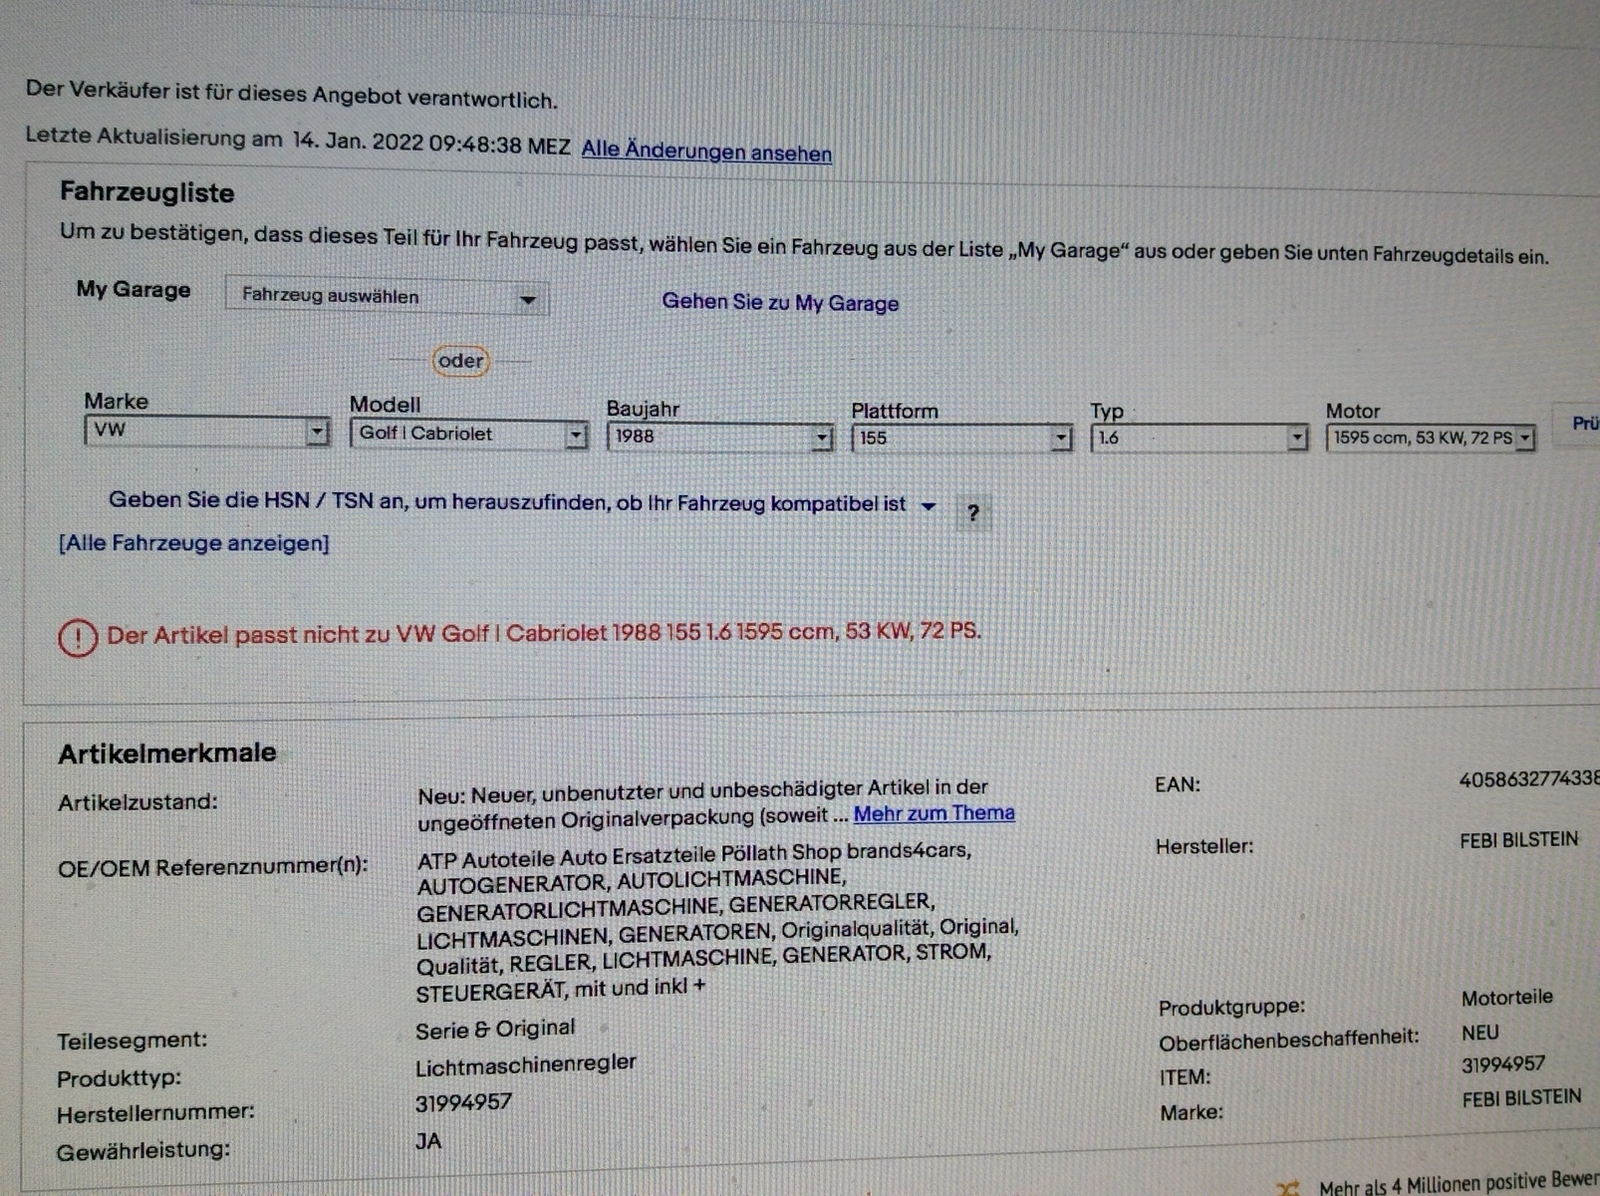Click the question mark help icon
This screenshot has height=1196, width=1600.
tap(973, 514)
